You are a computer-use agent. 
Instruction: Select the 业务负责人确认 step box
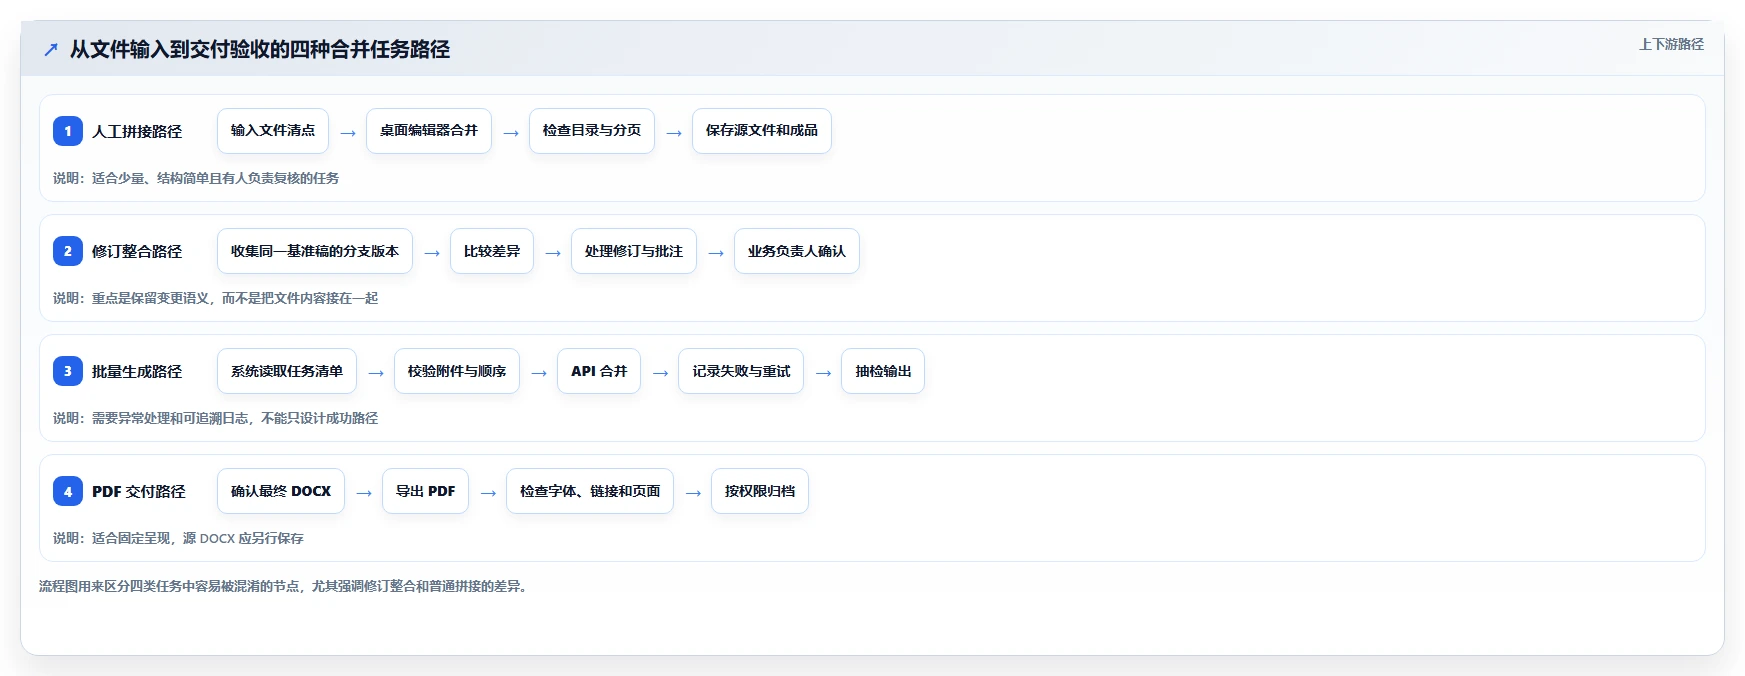797,251
